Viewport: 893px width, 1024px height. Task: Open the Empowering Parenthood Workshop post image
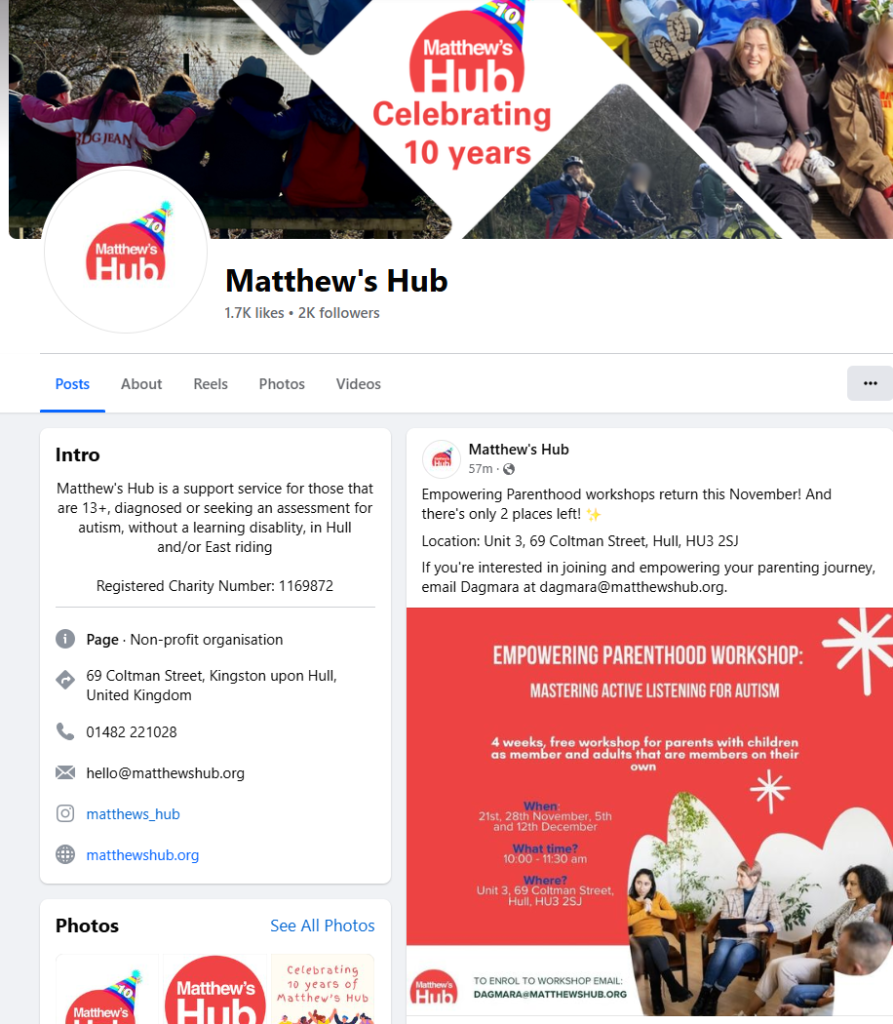649,811
